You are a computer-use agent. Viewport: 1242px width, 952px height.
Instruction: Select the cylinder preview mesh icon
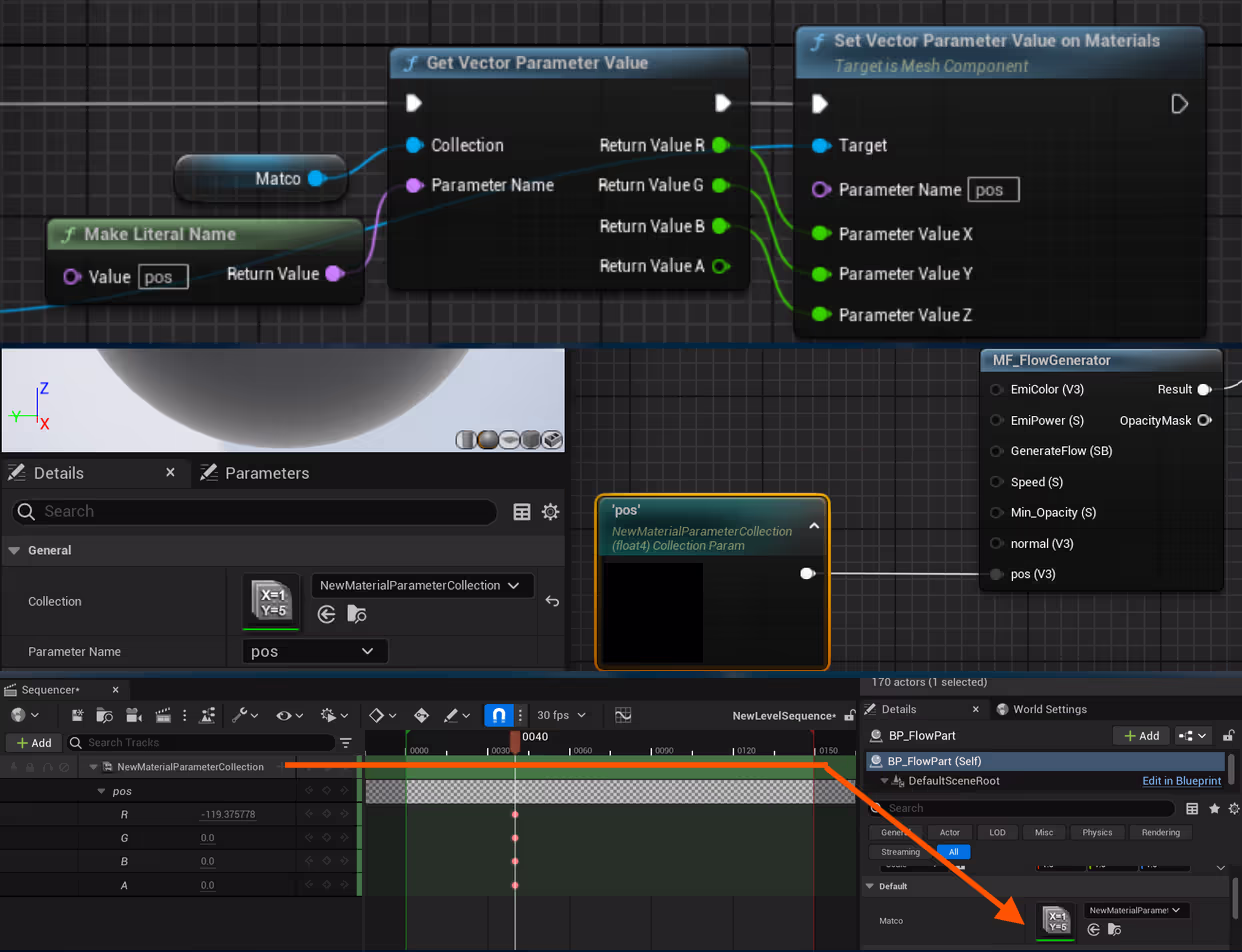tap(466, 439)
